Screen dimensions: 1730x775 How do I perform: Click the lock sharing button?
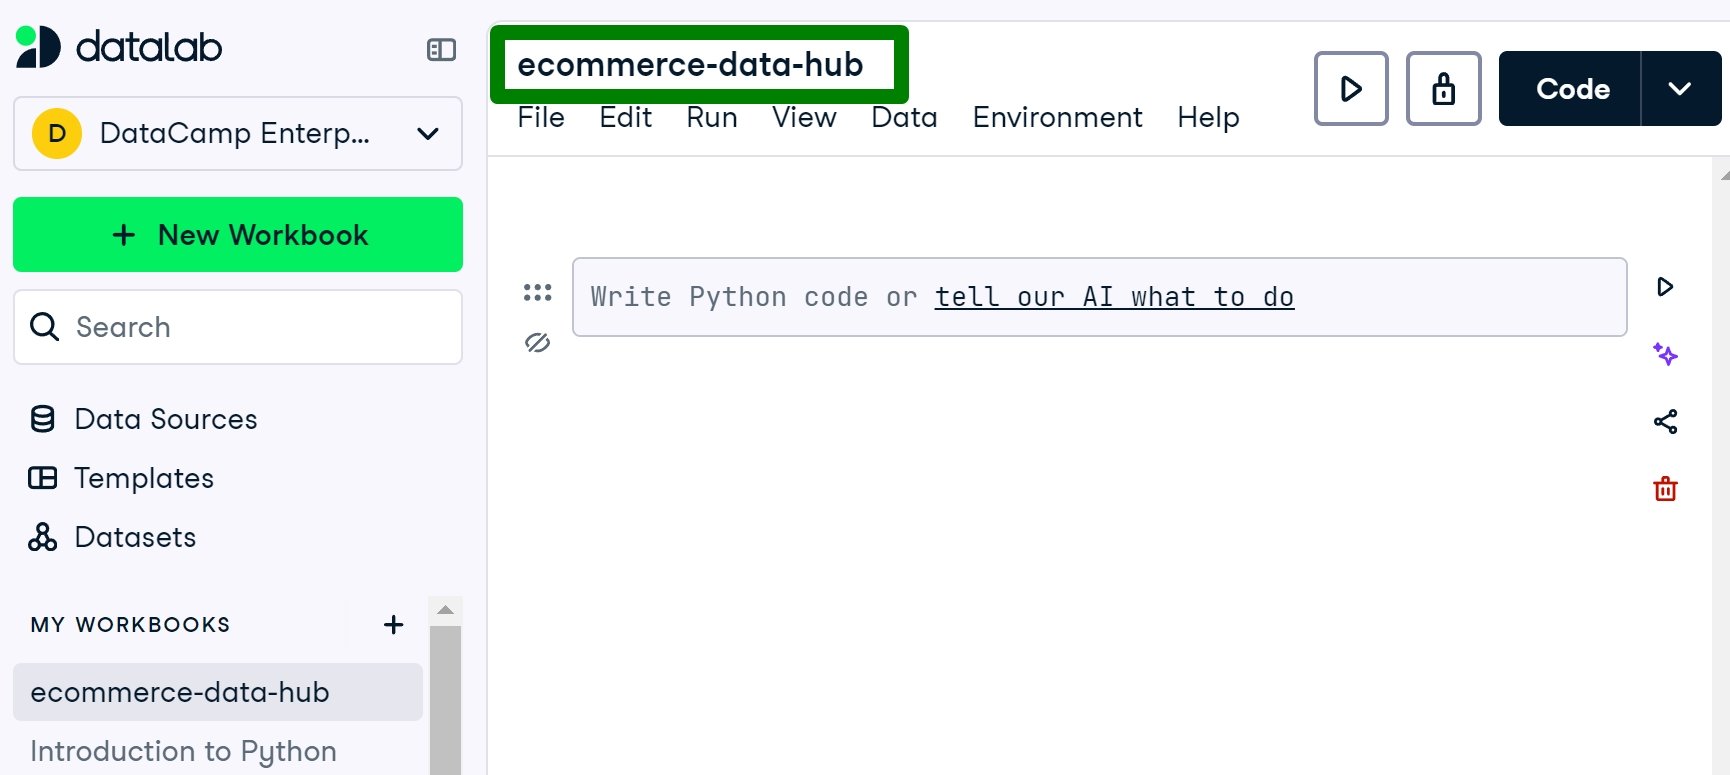(1443, 89)
